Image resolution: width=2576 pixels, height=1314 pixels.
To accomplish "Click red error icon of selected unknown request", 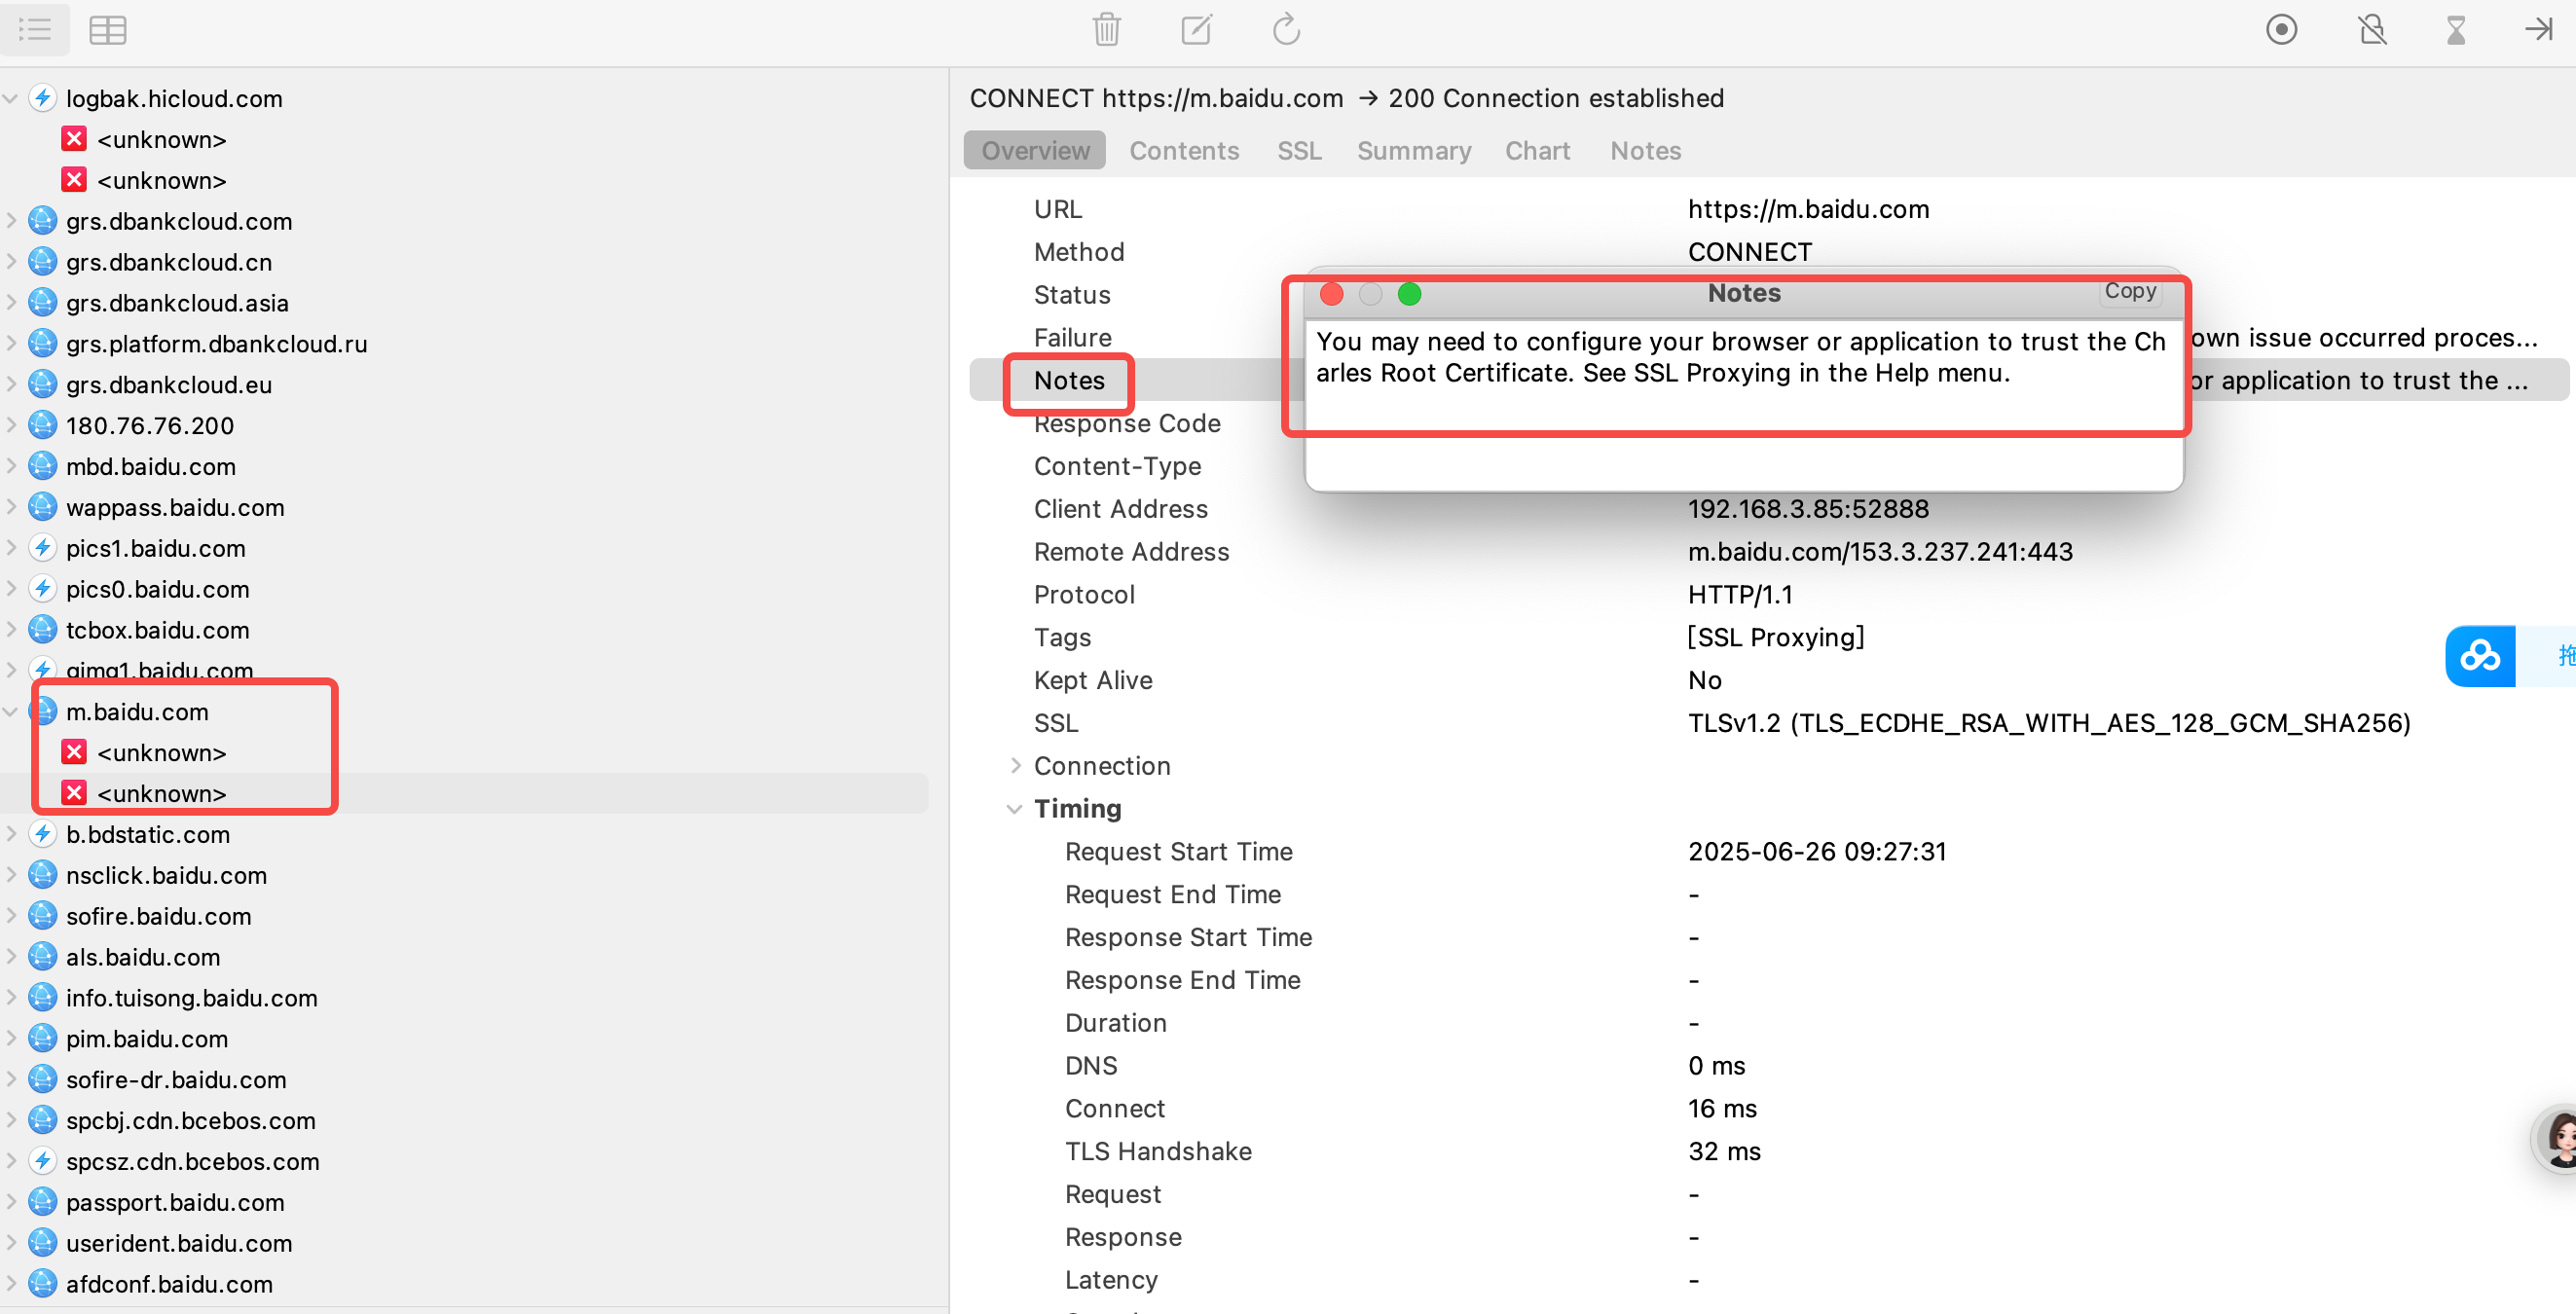I will coord(74,793).
